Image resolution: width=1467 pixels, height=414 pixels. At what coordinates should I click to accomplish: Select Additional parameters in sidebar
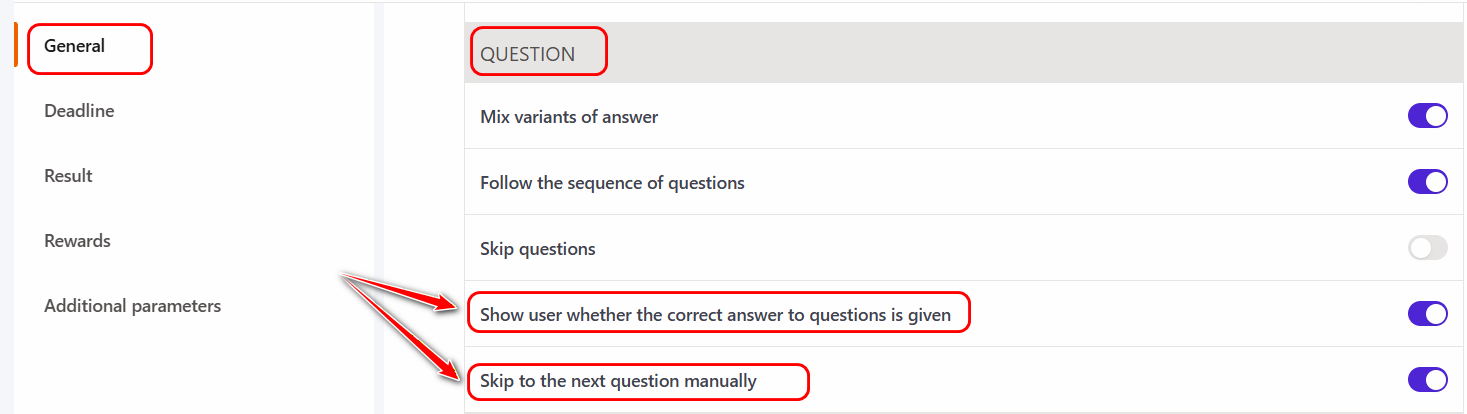pos(132,306)
